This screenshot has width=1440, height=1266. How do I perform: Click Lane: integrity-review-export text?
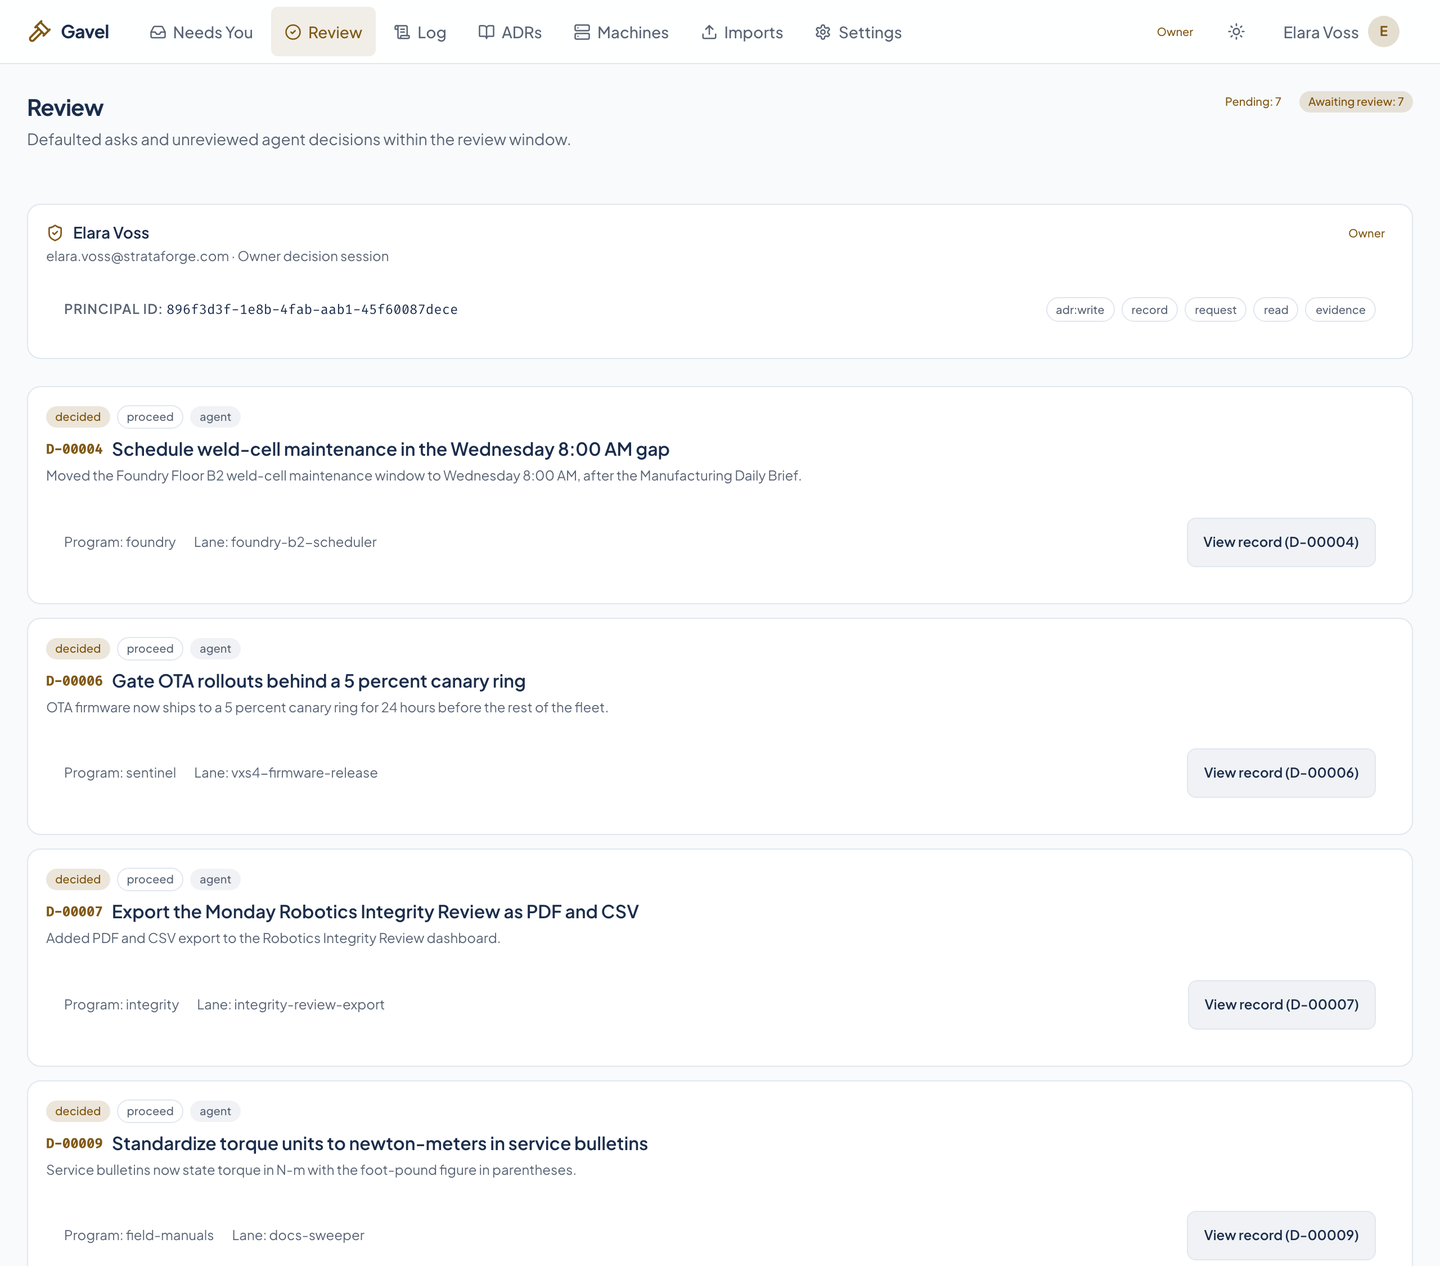click(291, 1005)
